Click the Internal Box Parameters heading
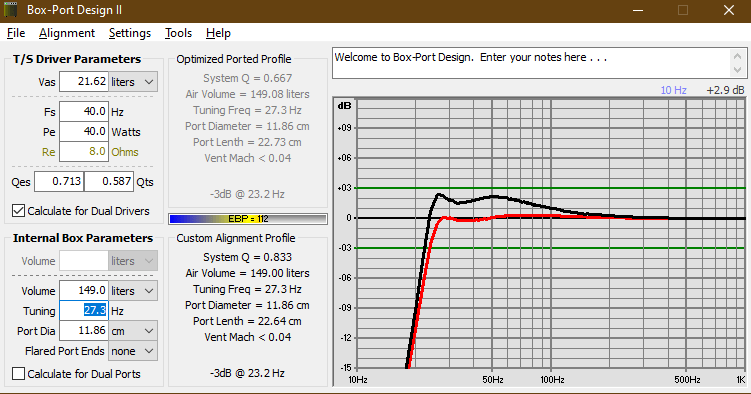751x394 pixels. 83,238
